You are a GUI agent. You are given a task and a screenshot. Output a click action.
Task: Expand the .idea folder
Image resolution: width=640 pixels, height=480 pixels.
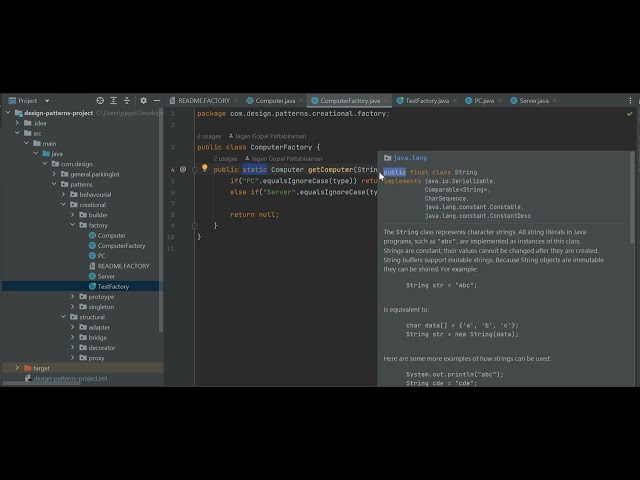[x=17, y=122]
